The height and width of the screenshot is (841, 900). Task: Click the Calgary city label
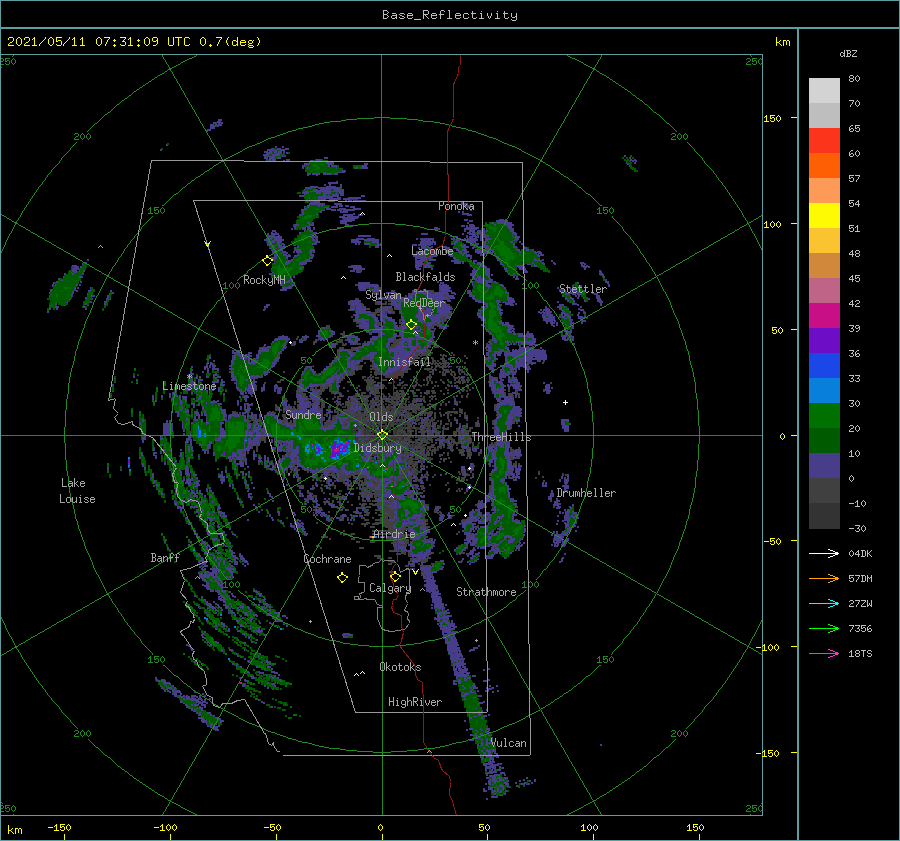(390, 588)
